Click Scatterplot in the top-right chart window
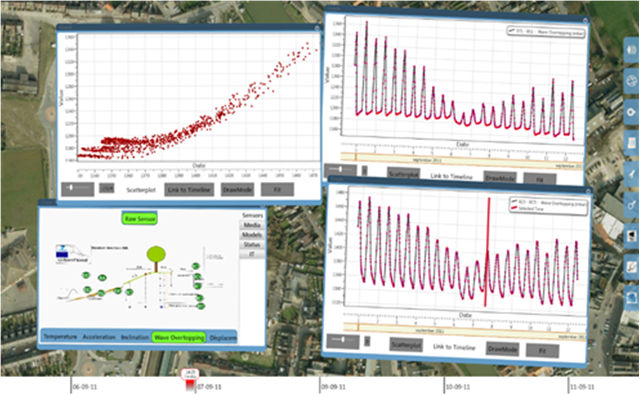Screen dimensions: 640x395 click(403, 174)
